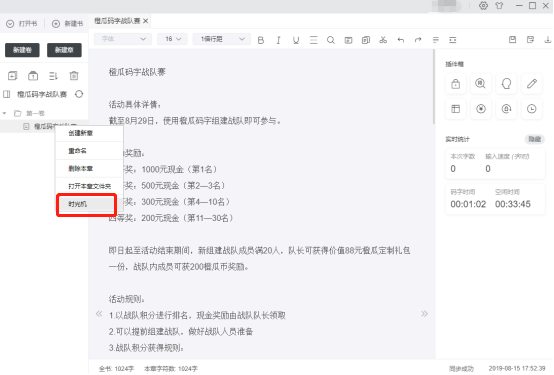Open the 字体 font dropdown
The image size is (554, 375).
point(123,39)
